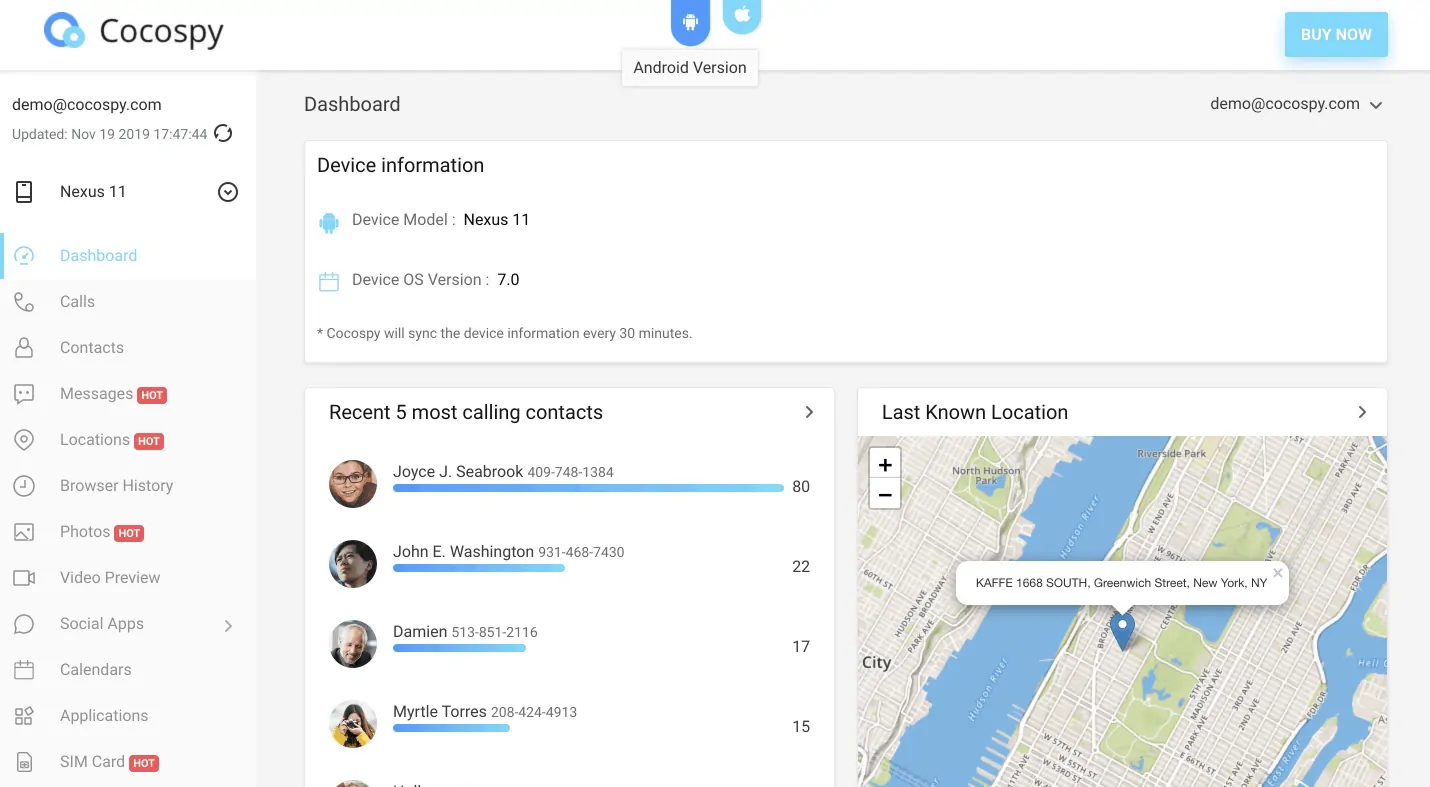The height and width of the screenshot is (787, 1430).
Task: Click the Device information heading
Action: (400, 166)
